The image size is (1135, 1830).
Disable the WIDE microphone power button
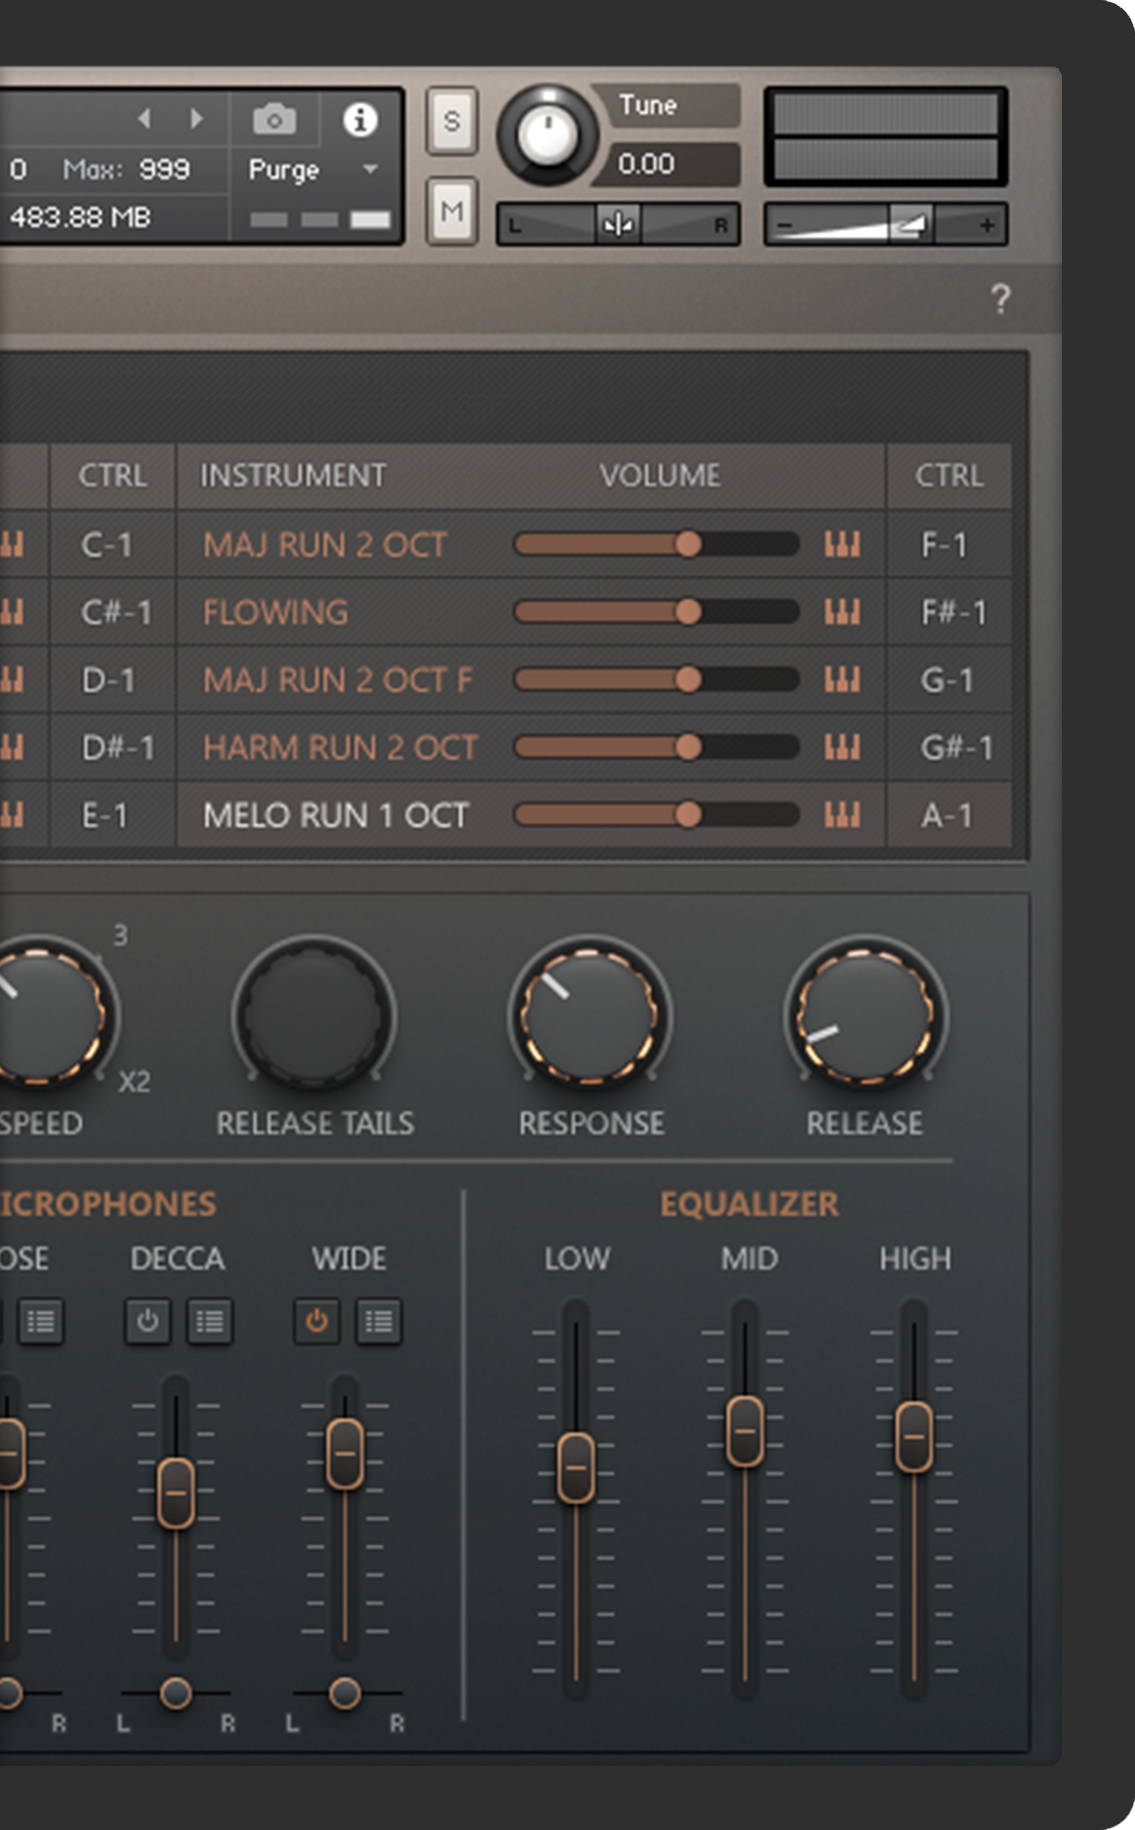coord(316,1322)
